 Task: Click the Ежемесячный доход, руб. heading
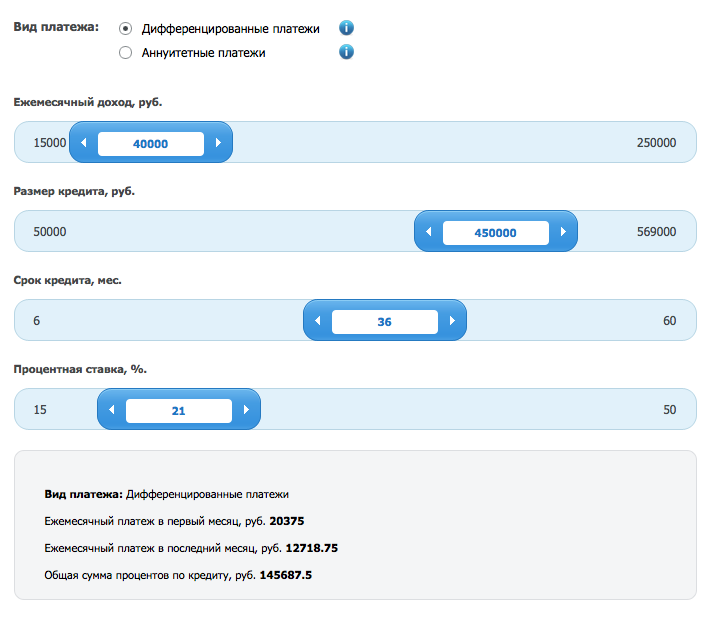pos(88,102)
